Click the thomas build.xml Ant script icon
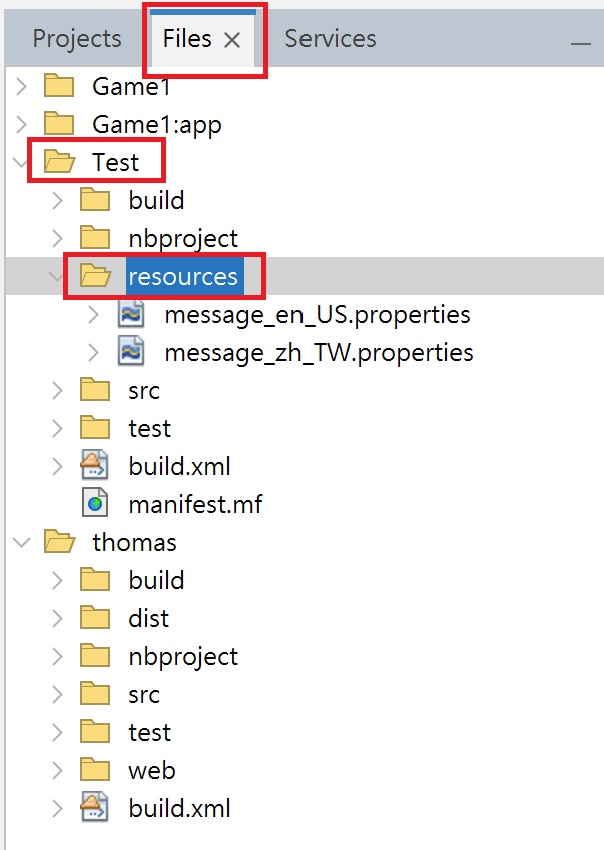Screen dimensions: 604x850 [x=95, y=808]
